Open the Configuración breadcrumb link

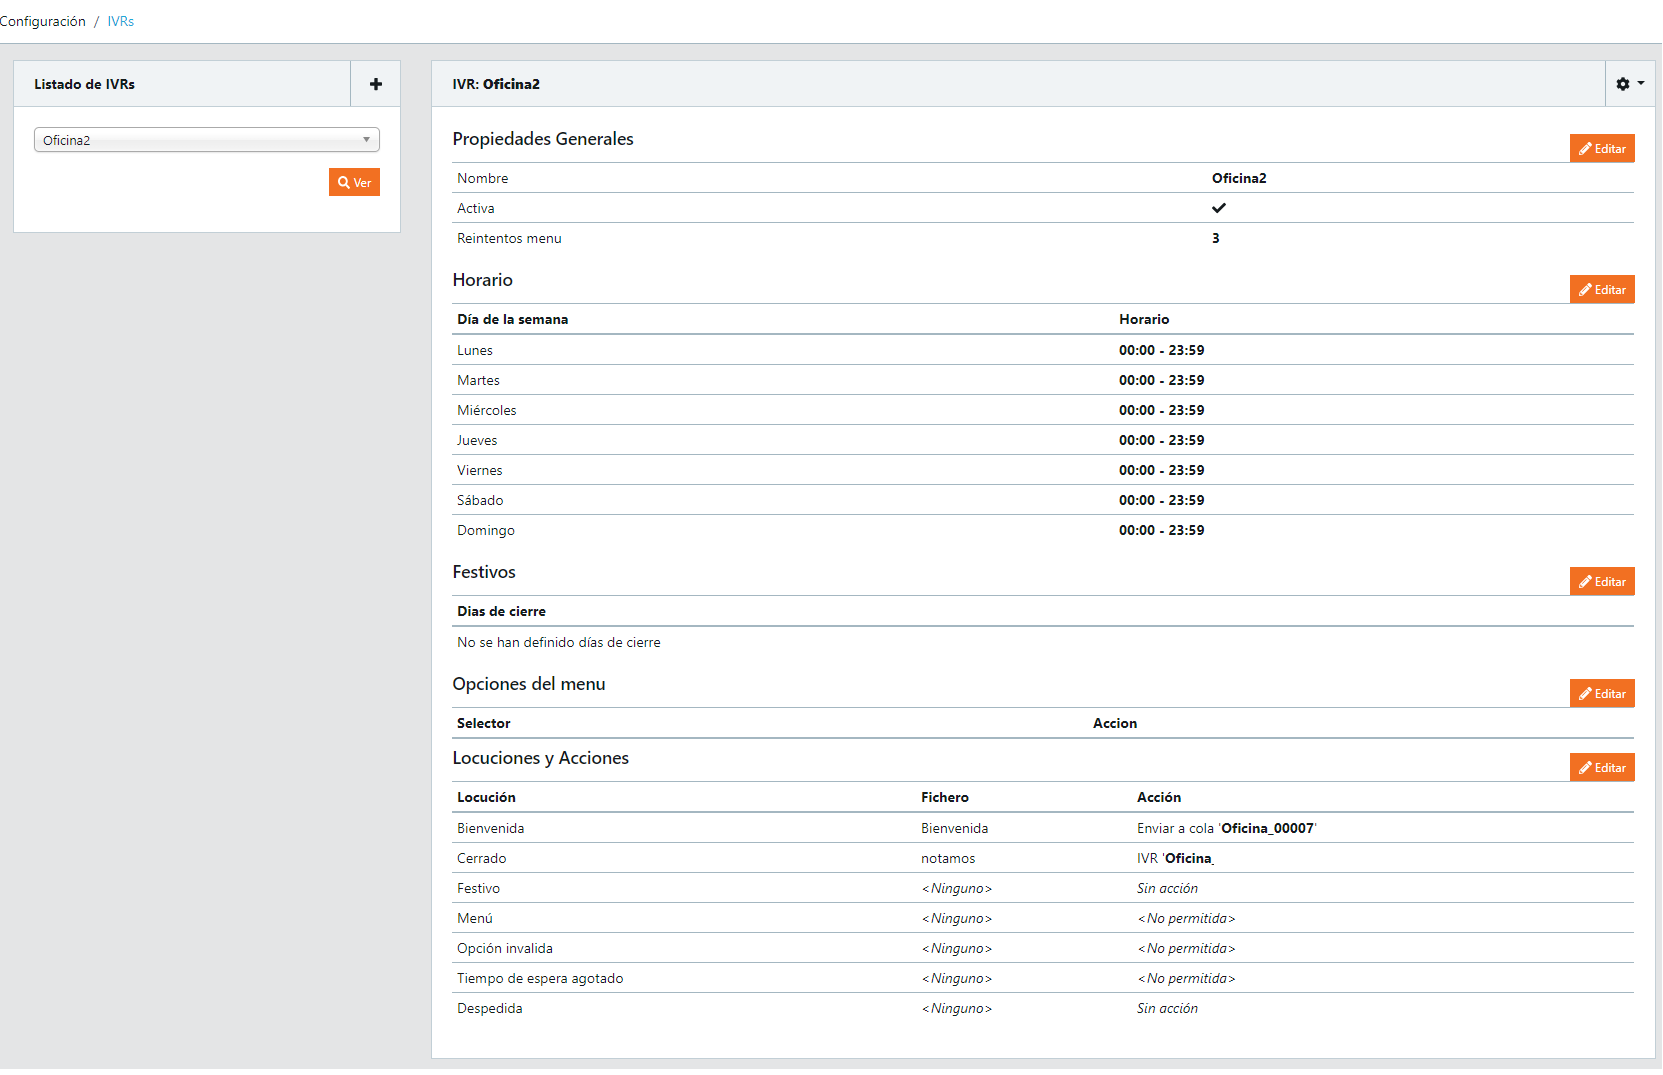coord(42,20)
